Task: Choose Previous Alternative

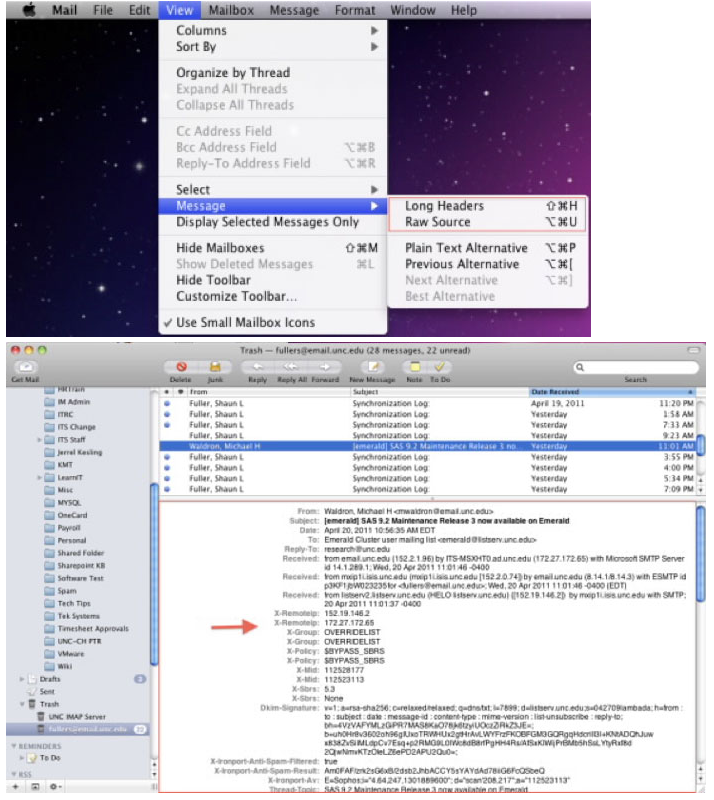Action: coord(487,265)
